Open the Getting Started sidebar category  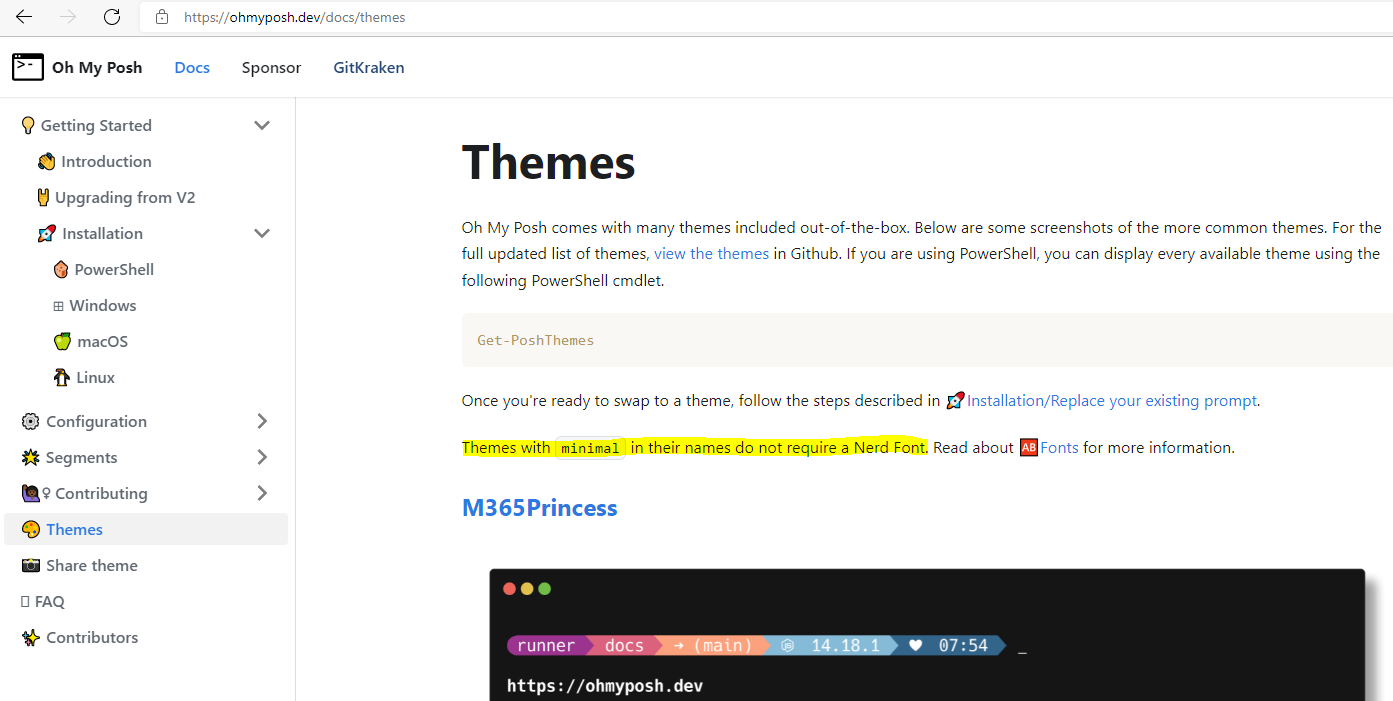[x=96, y=125]
